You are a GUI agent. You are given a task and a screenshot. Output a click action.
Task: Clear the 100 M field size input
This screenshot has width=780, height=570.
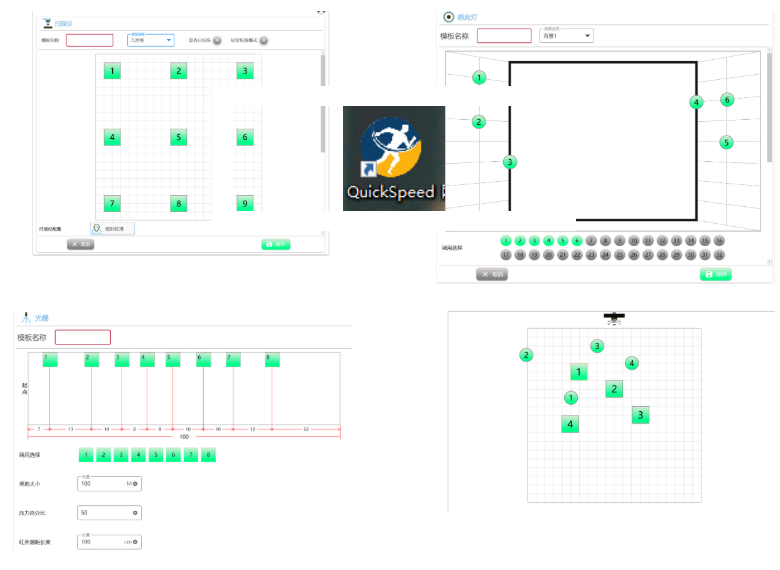(135, 483)
